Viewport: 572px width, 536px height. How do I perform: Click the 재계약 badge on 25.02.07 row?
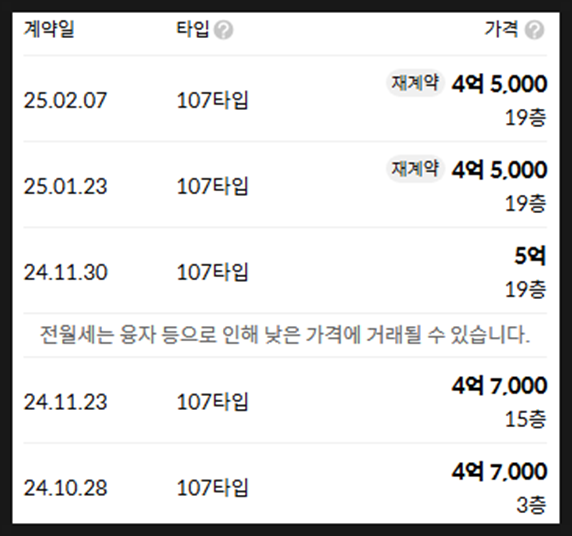pyautogui.click(x=415, y=83)
